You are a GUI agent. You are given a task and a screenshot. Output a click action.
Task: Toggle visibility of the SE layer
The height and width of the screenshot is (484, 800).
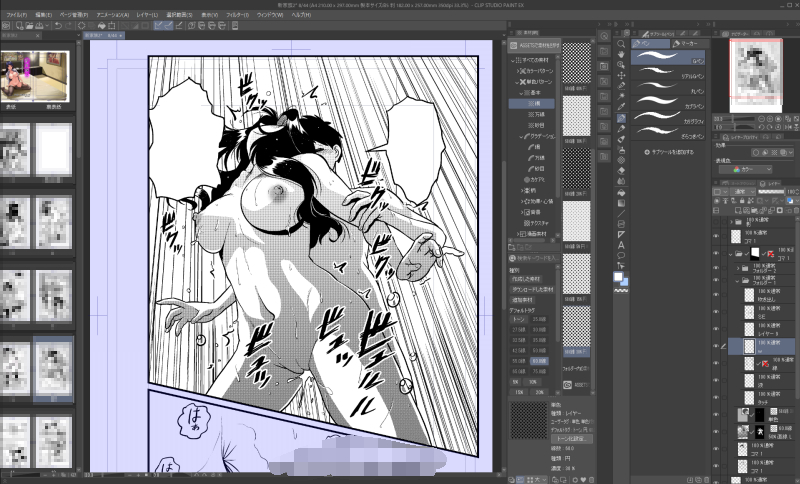pos(716,312)
